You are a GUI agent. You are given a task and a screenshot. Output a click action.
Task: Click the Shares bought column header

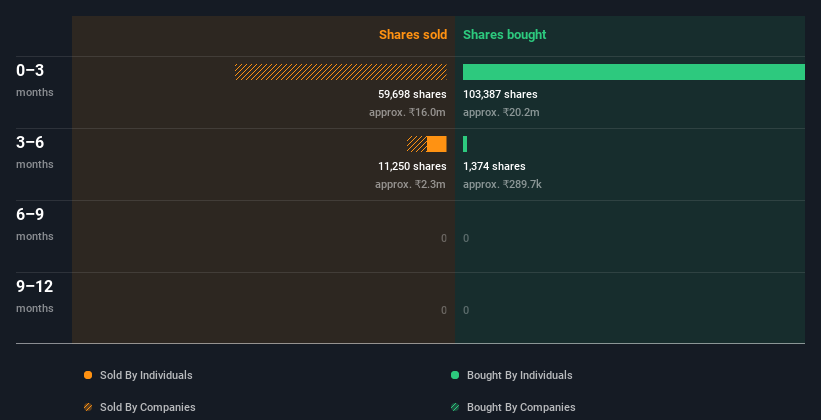click(x=505, y=35)
